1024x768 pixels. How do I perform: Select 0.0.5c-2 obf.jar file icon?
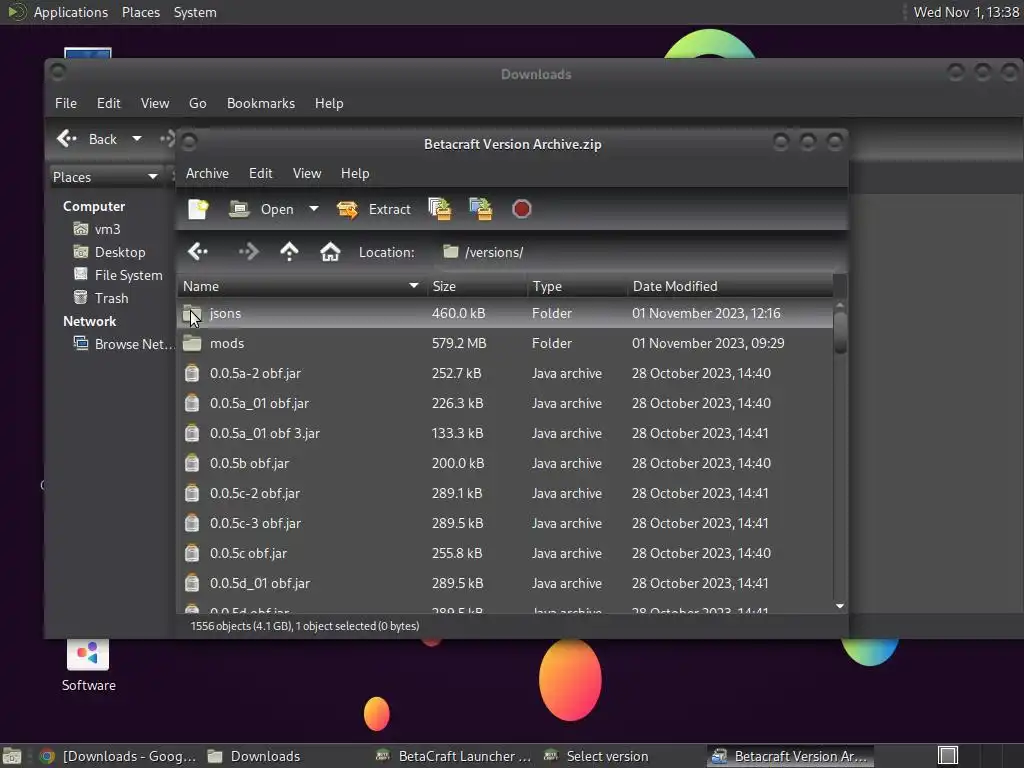[x=192, y=494]
